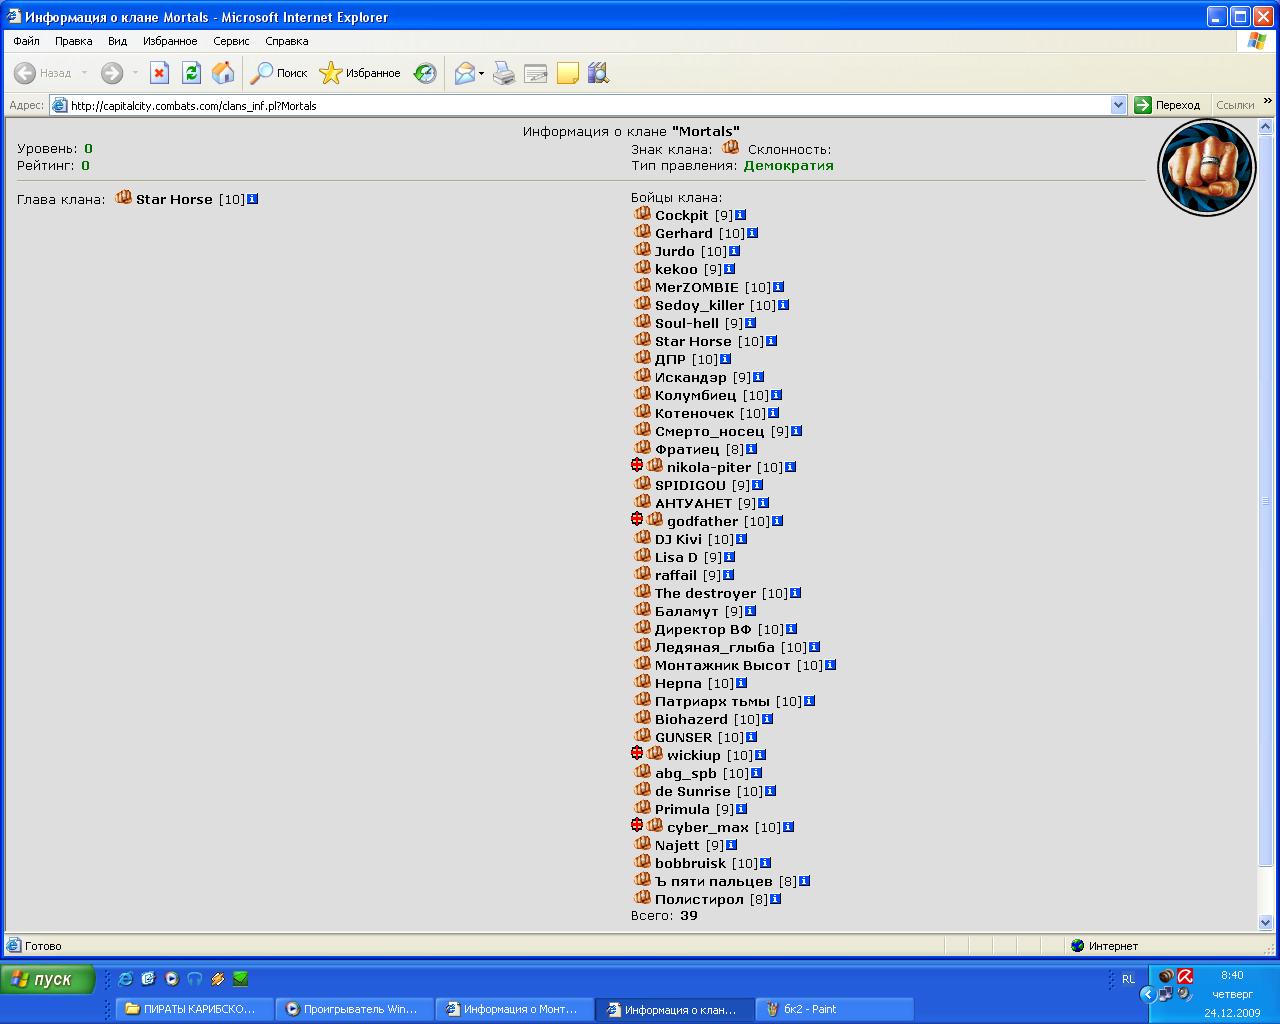Viewport: 1280px width, 1024px height.
Task: Open info icon next to Cockpit
Action: [741, 215]
